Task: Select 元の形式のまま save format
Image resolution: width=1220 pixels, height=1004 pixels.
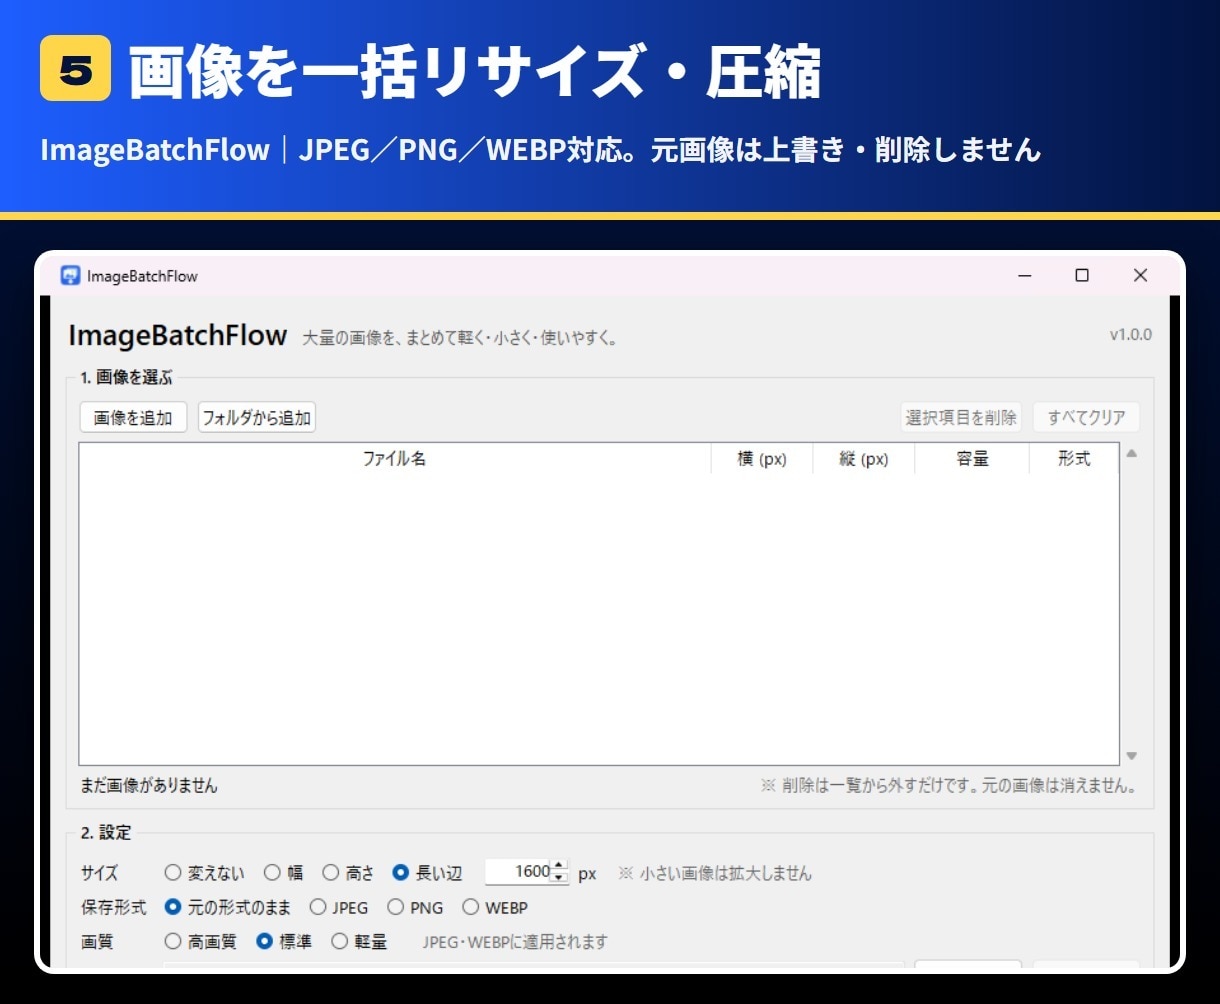Action: (228, 908)
